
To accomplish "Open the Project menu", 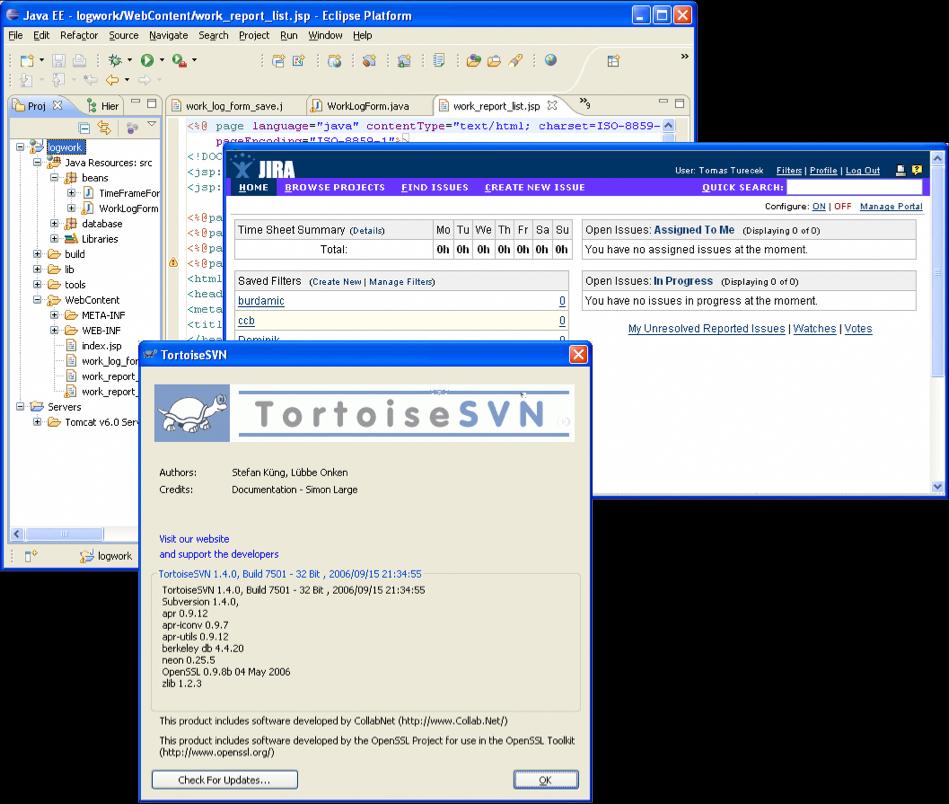I will (254, 35).
